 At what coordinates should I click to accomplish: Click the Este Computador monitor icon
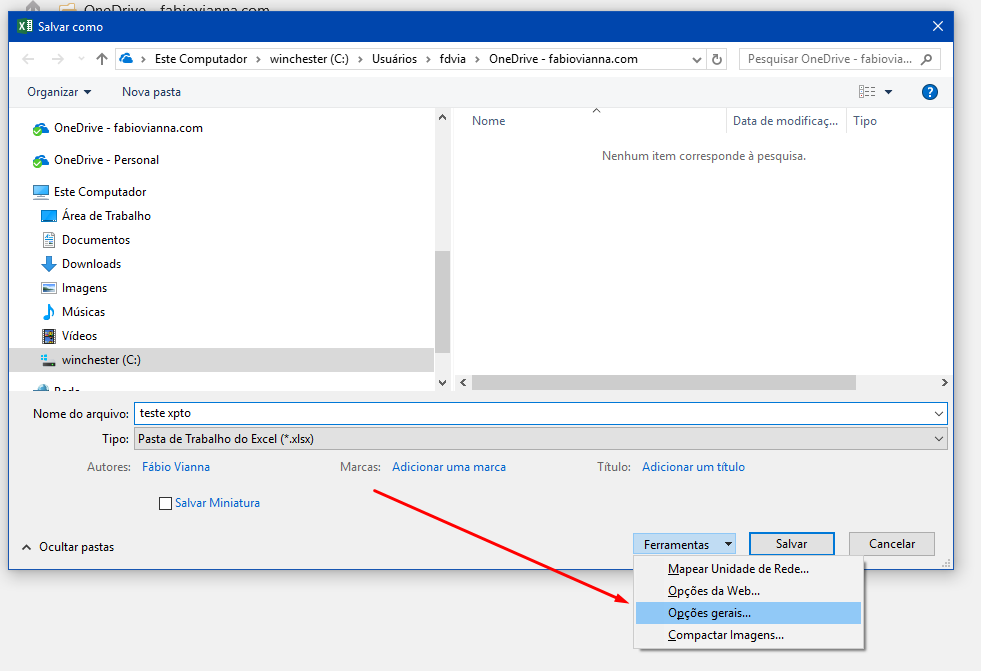click(41, 191)
